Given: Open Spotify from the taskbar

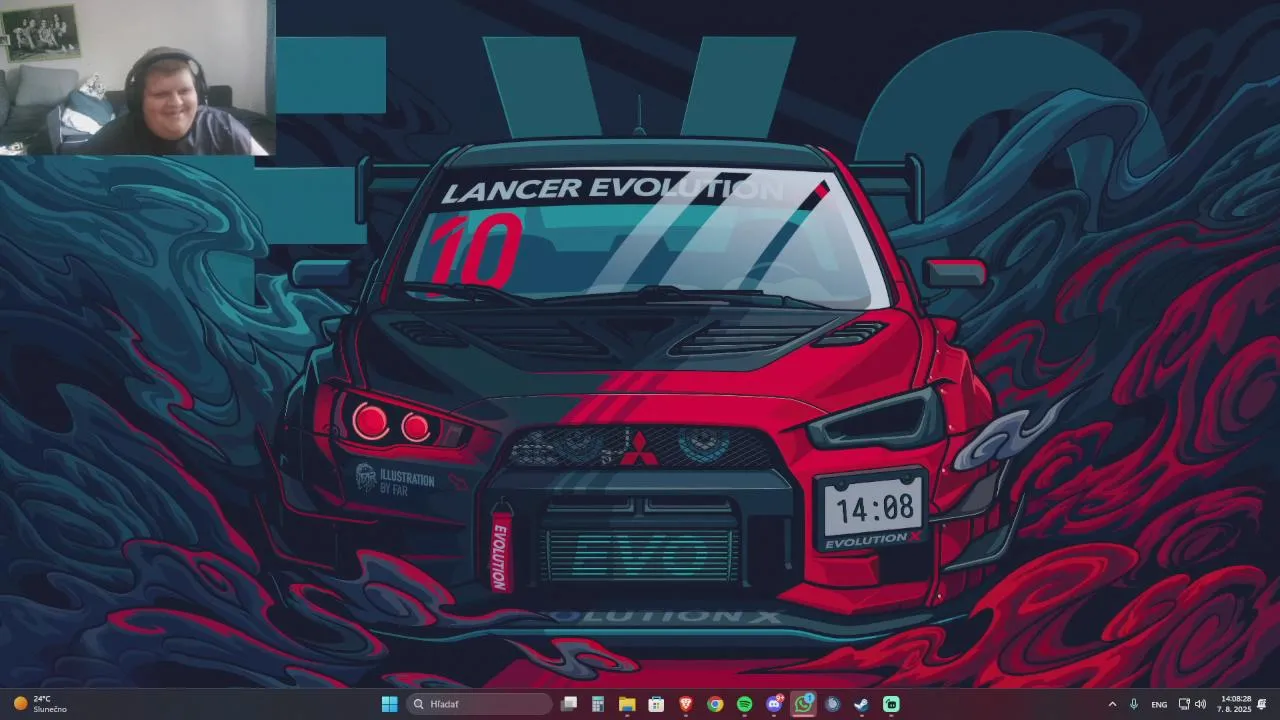Looking at the screenshot, I should 744,704.
